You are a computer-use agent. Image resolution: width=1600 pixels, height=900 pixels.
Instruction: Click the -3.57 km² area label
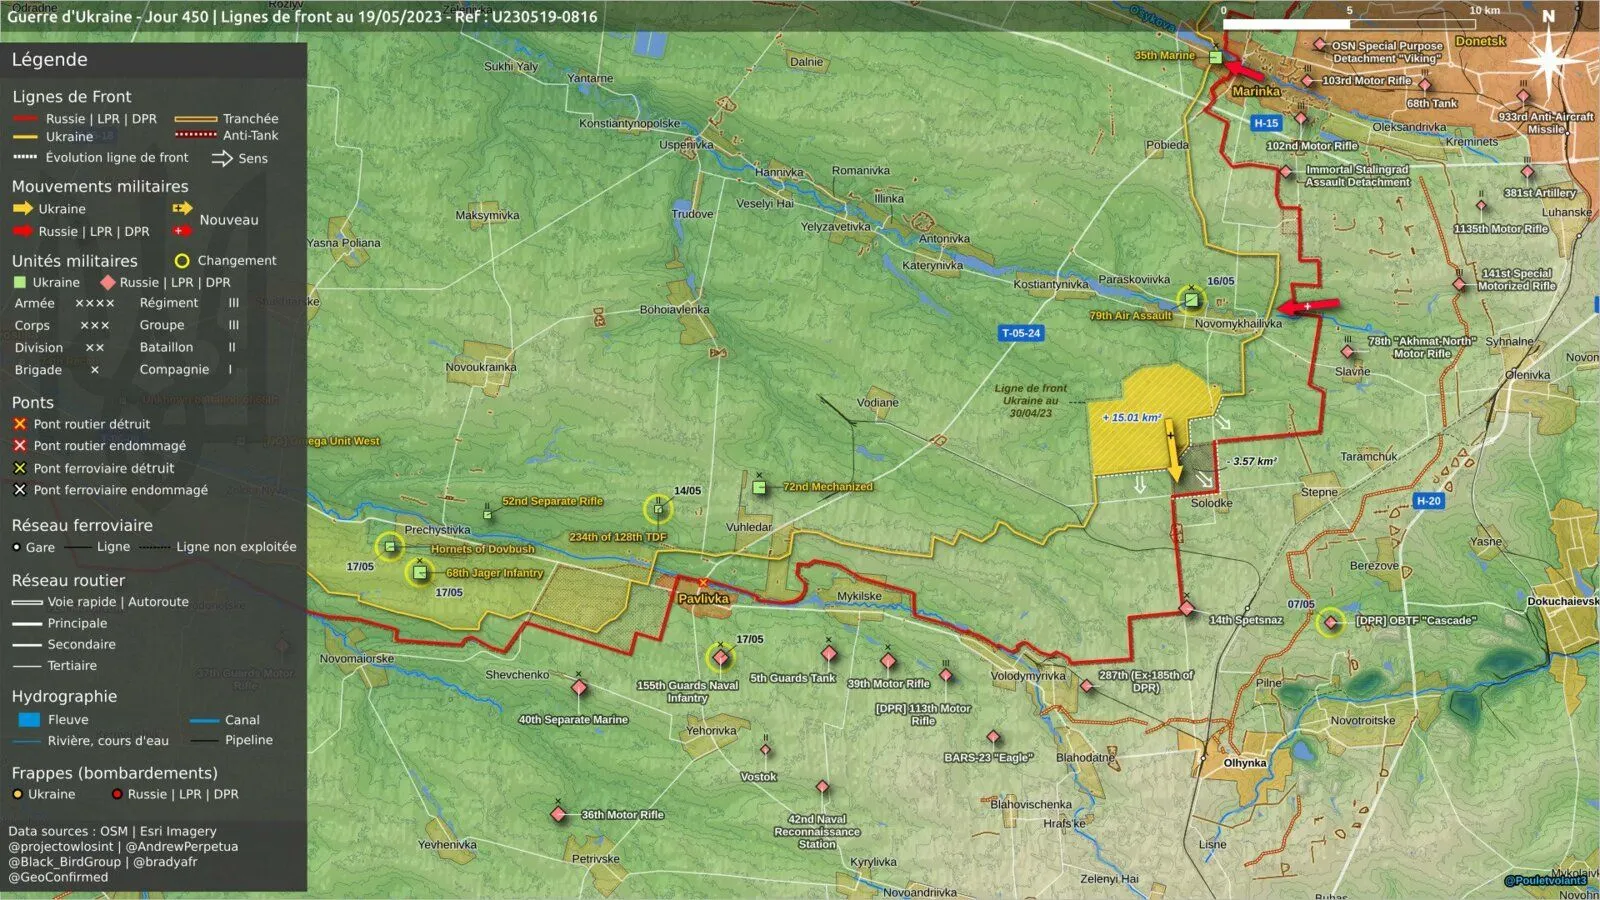click(1252, 461)
